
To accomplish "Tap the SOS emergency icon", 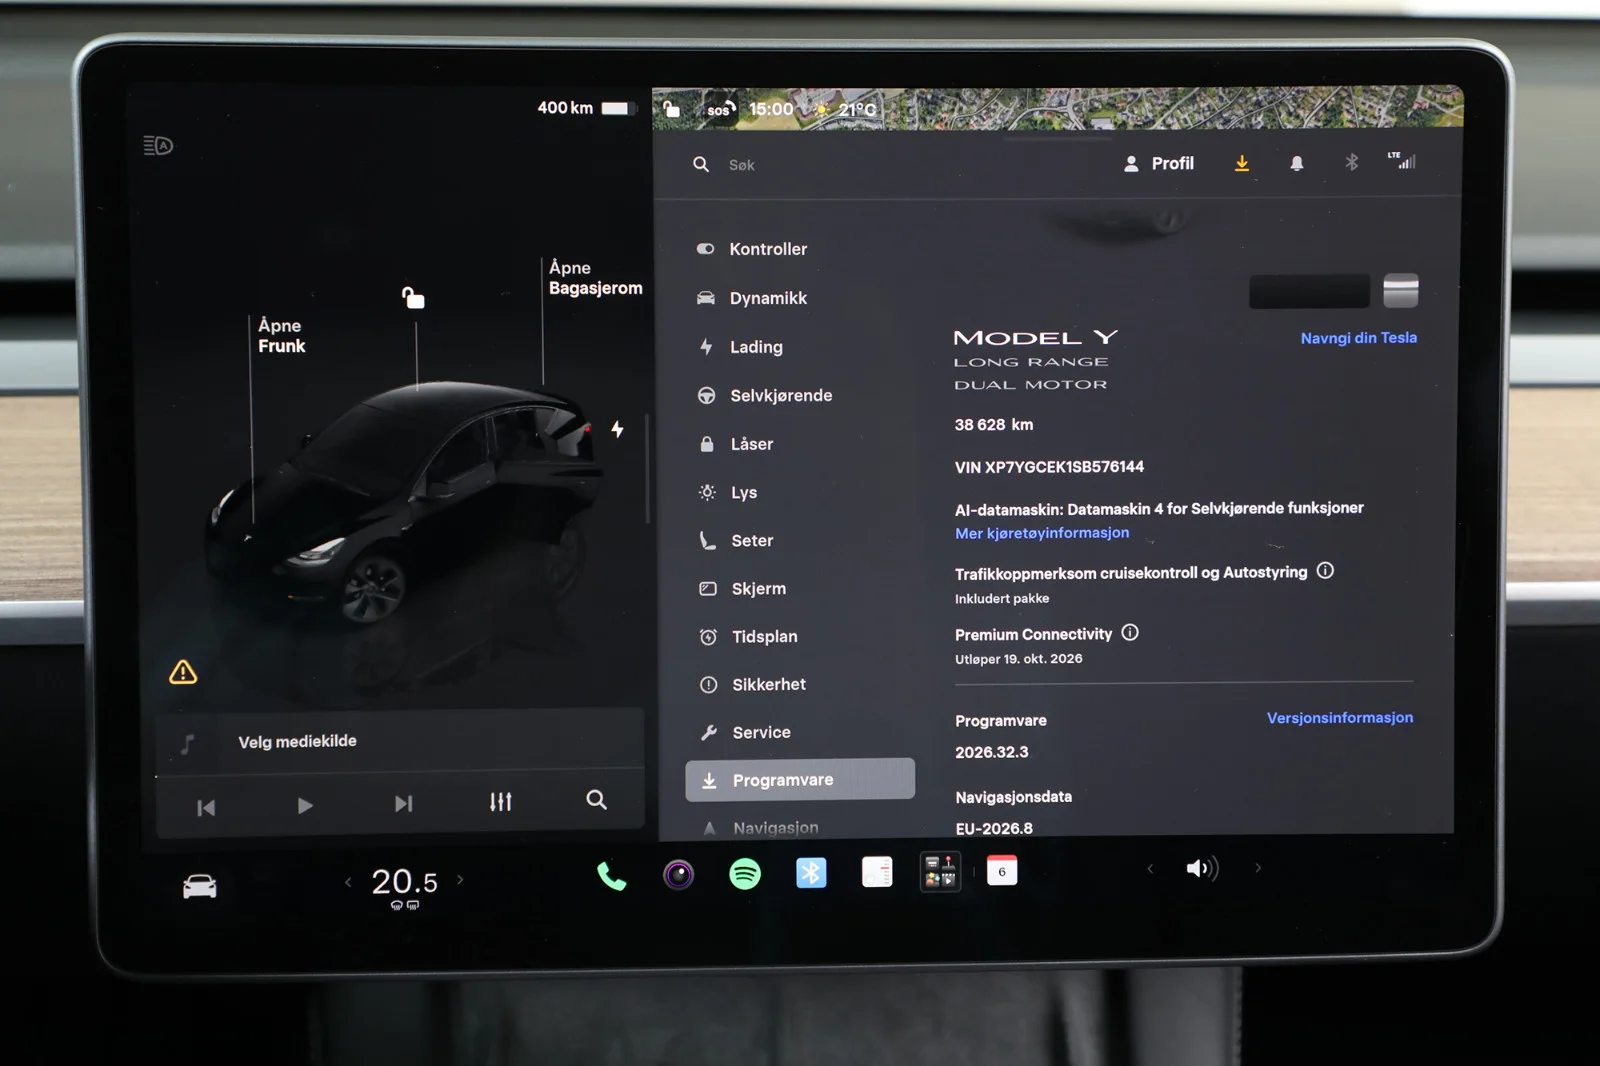I will coord(719,109).
